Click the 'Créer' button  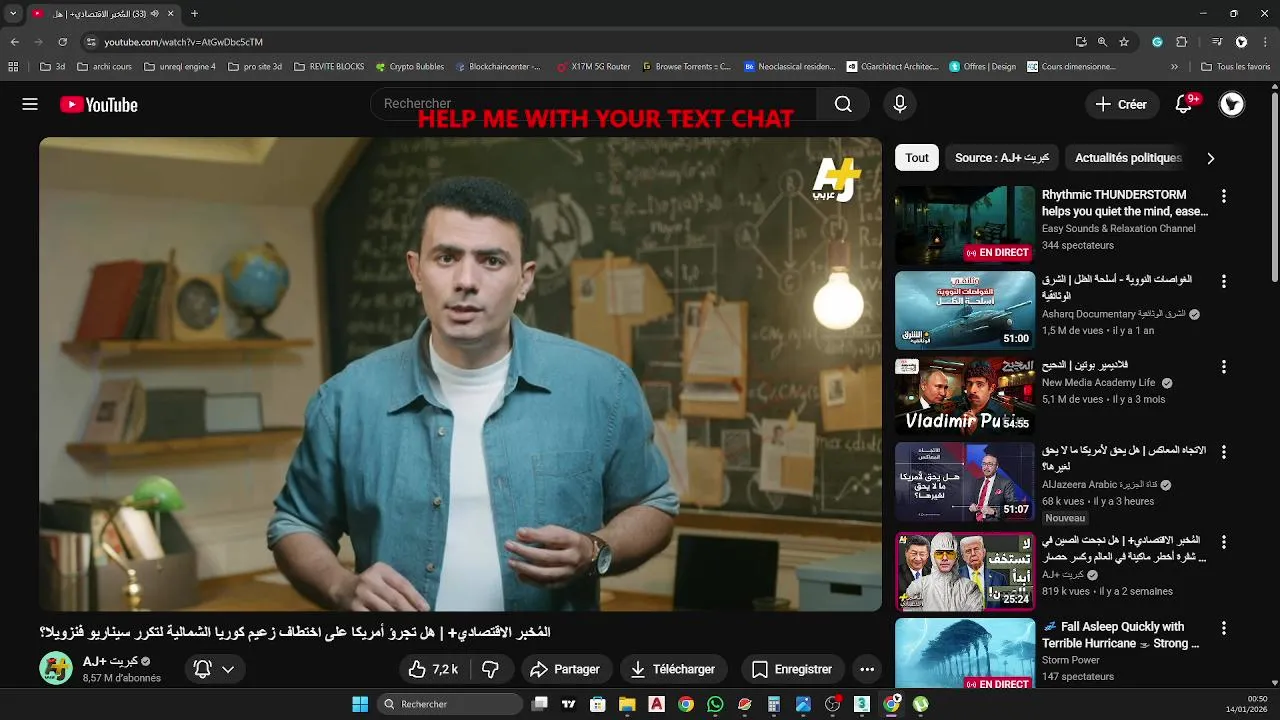point(1122,104)
